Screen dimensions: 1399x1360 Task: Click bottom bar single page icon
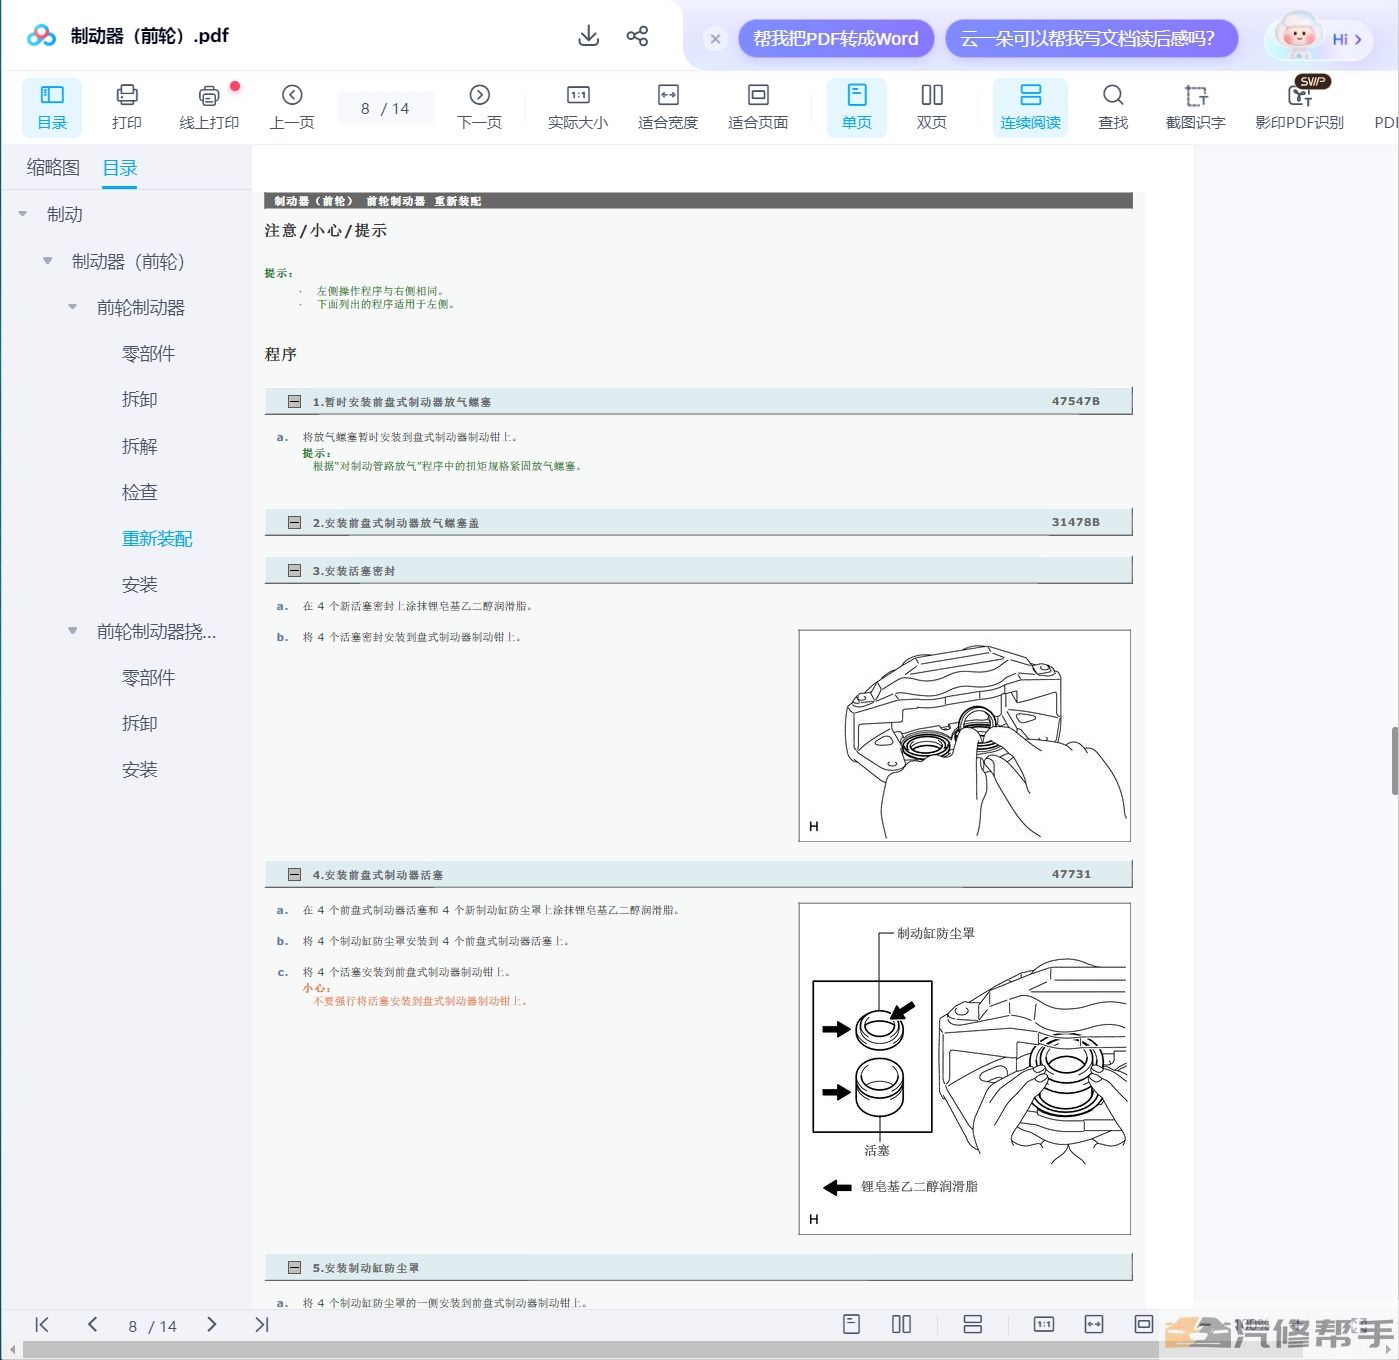pos(852,1324)
